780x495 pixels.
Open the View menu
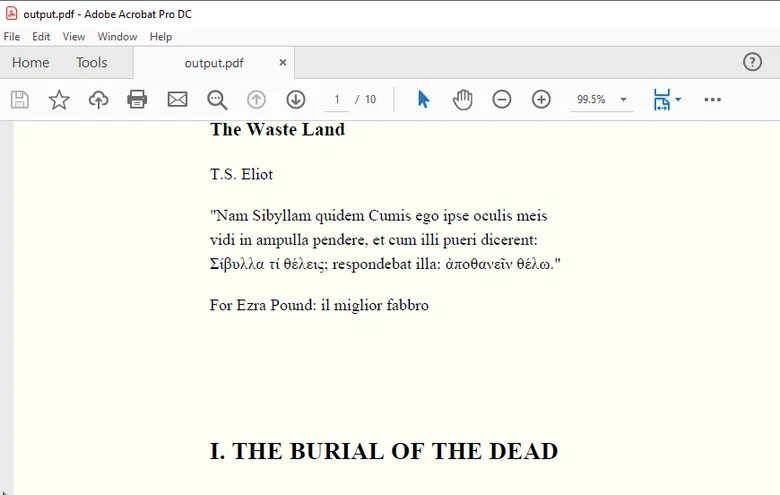pos(74,37)
